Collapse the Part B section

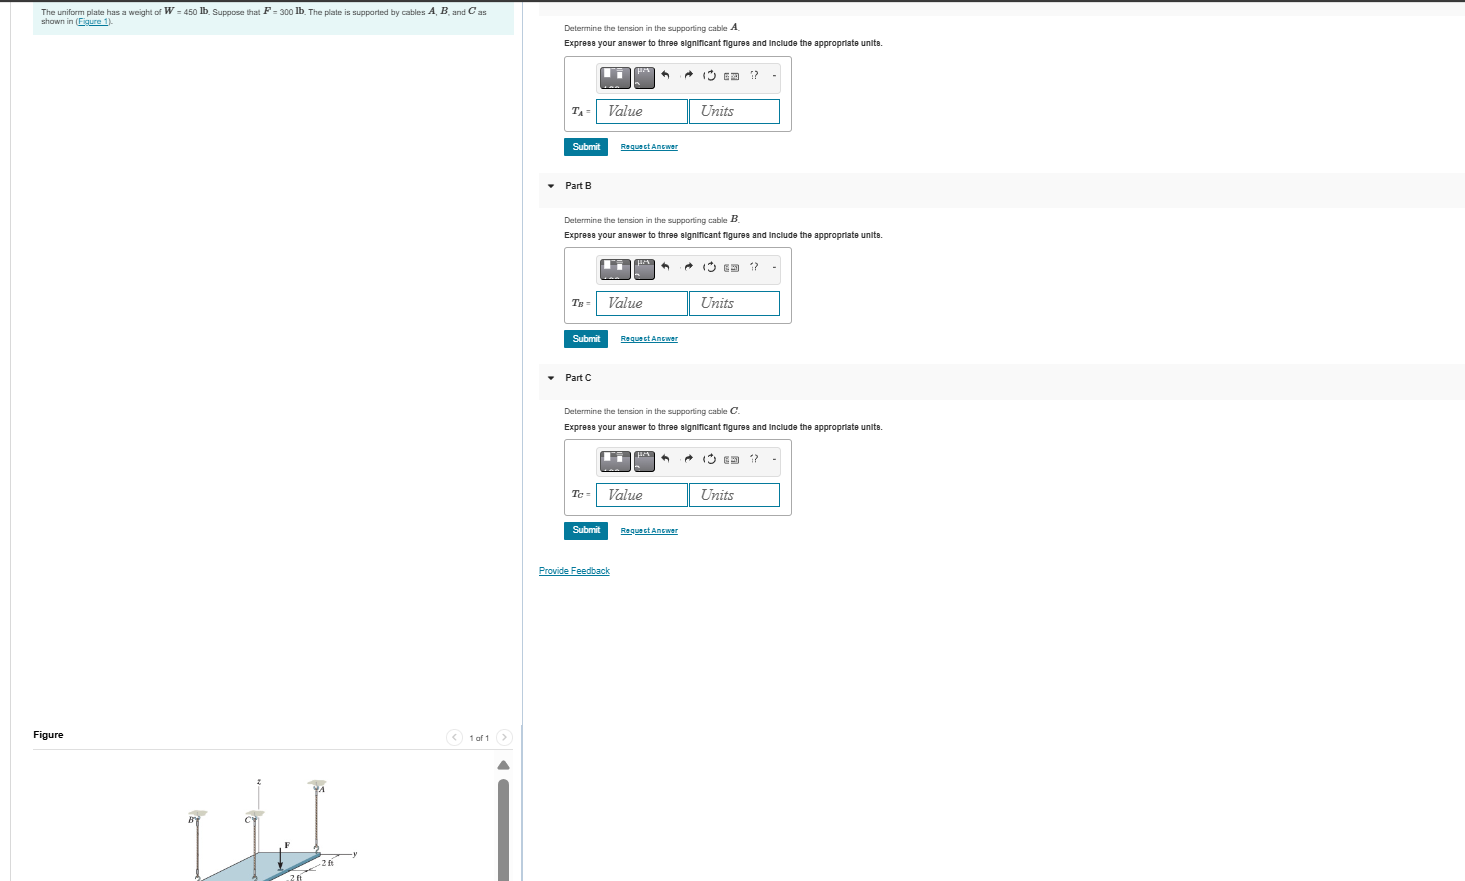click(x=551, y=186)
